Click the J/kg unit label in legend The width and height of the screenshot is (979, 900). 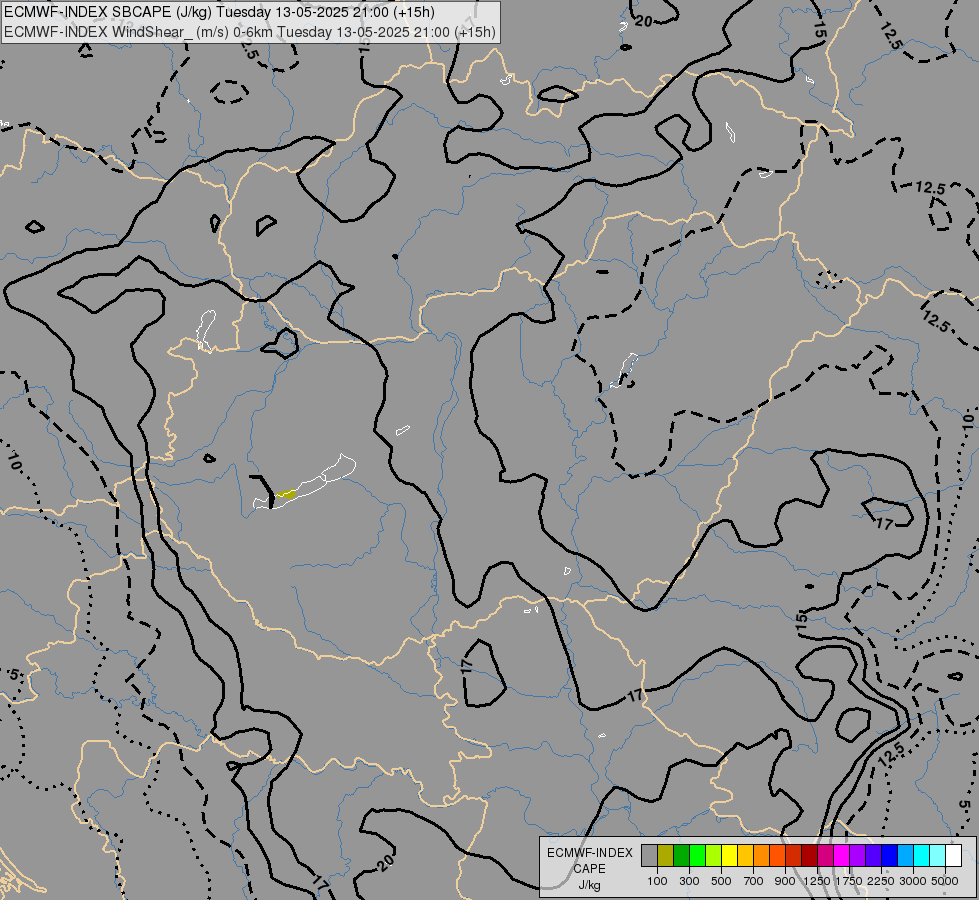pos(589,885)
